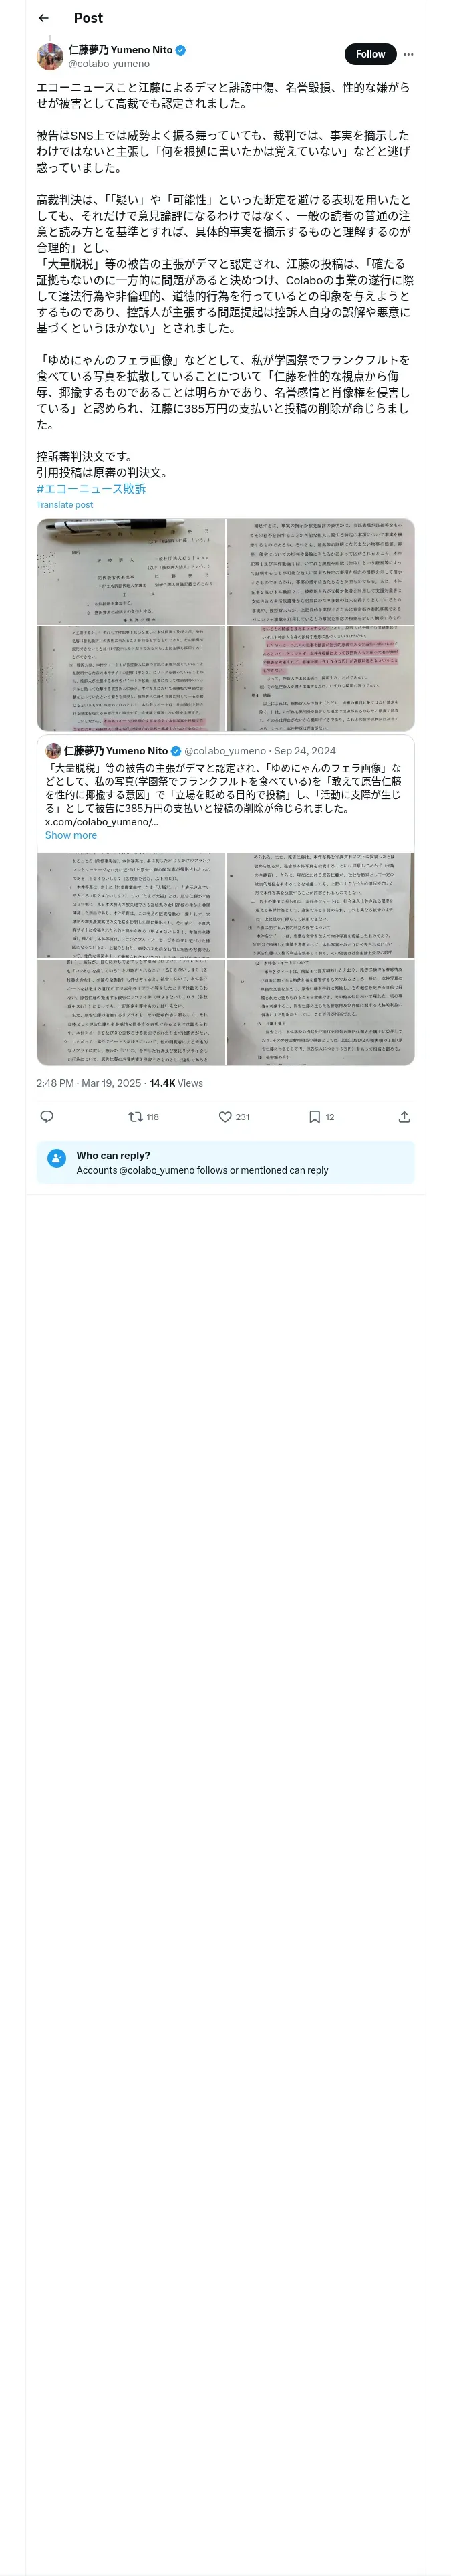Screen dimensions: 451x2576
Task: Open the quoted post's Sep 24, 2024 date
Action: pos(305,751)
